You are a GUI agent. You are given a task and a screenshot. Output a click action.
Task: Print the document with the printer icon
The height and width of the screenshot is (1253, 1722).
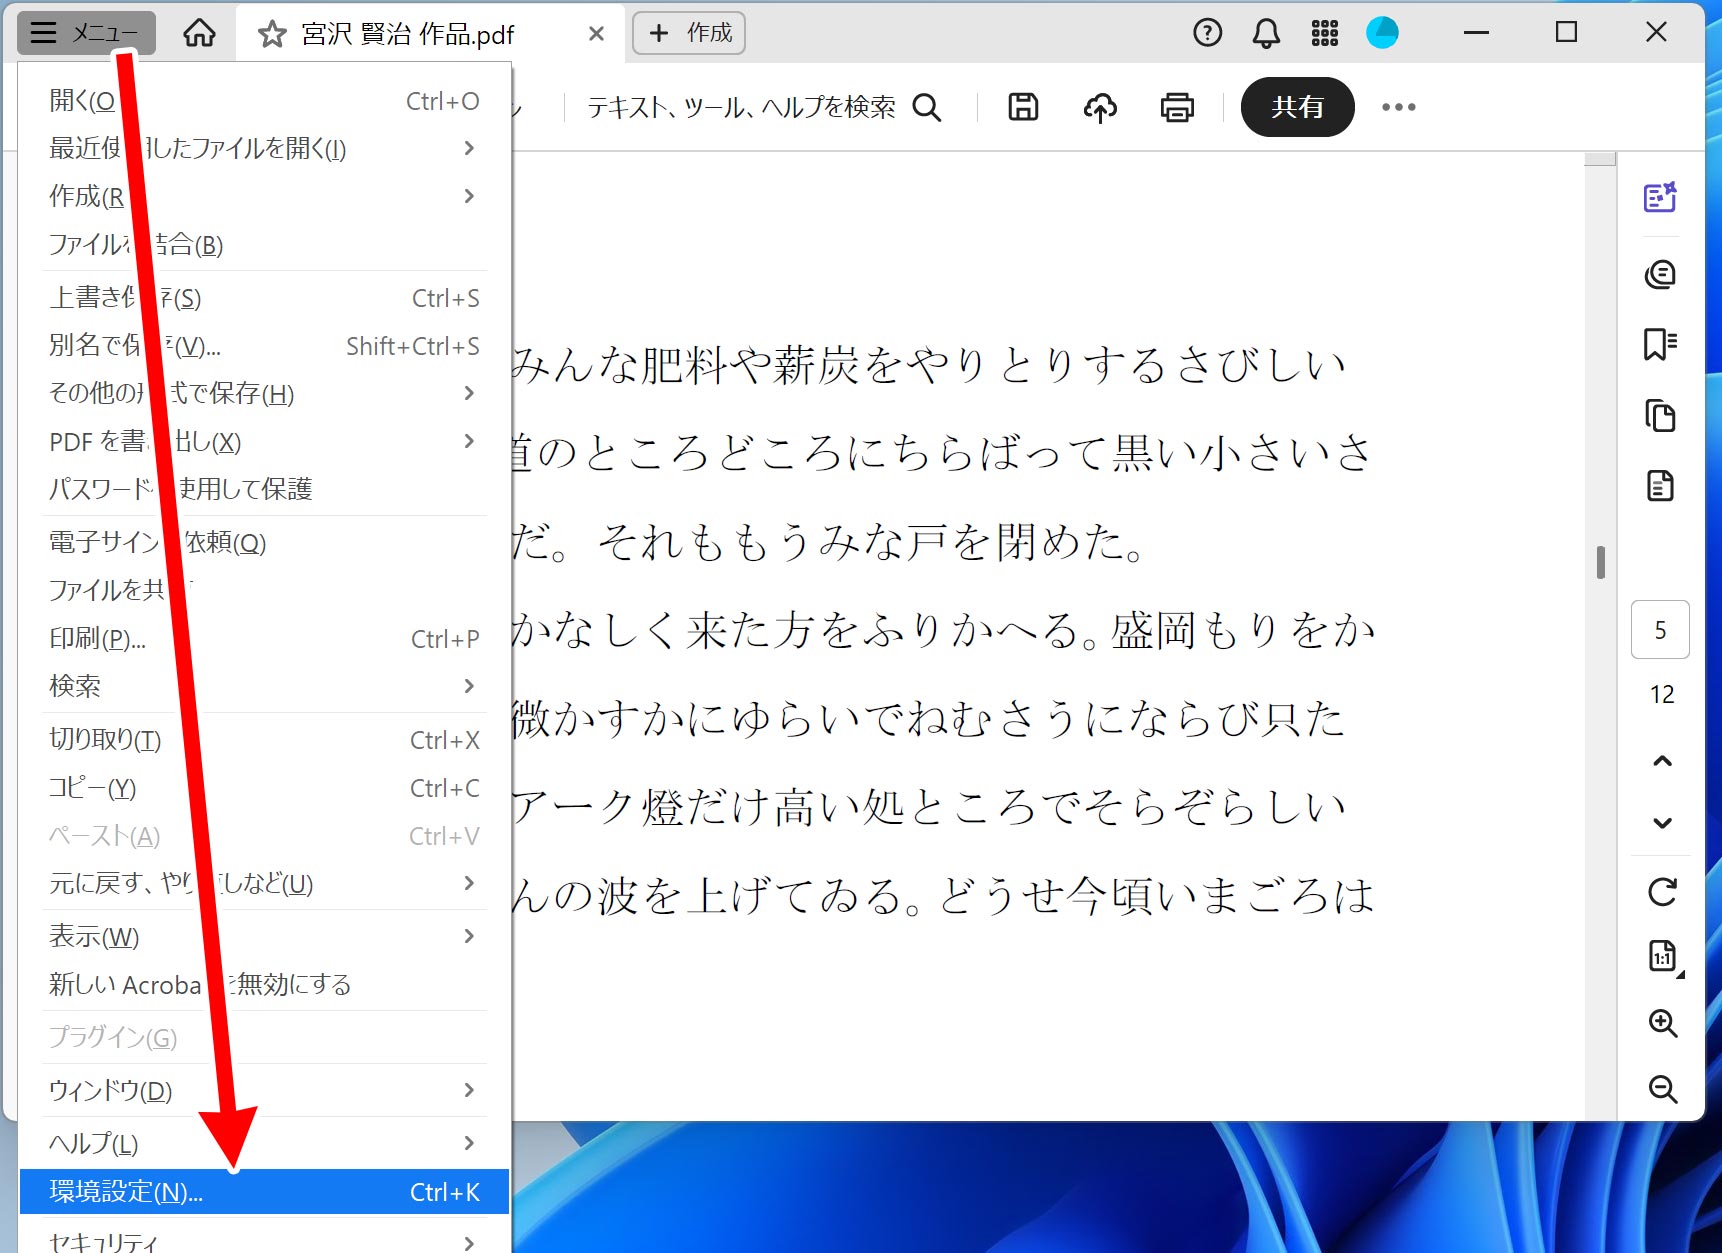[x=1178, y=107]
